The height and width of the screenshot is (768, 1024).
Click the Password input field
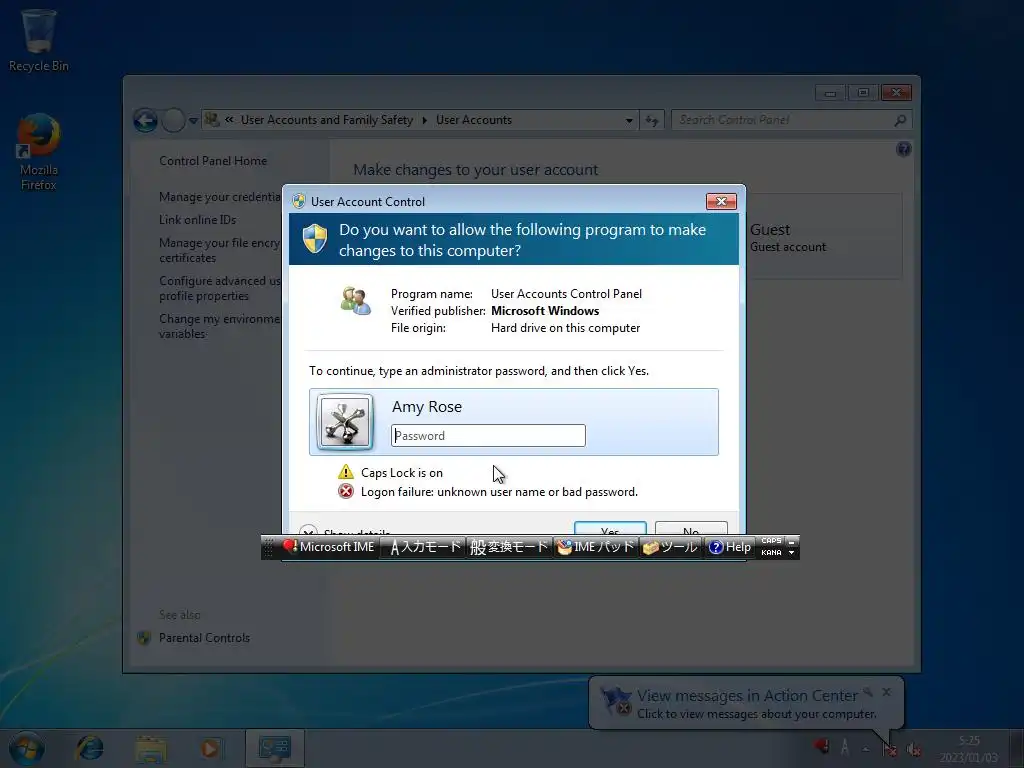488,436
